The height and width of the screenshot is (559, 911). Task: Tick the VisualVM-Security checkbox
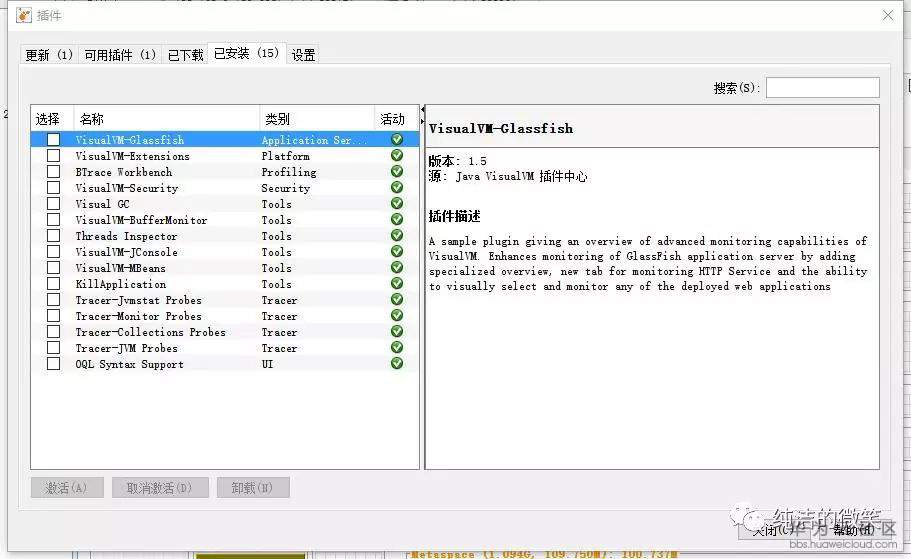coord(53,188)
